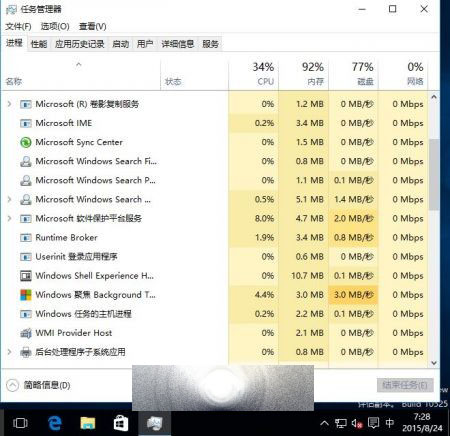Click the muted volume tray icon
The width and height of the screenshot is (450, 436).
tap(357, 424)
